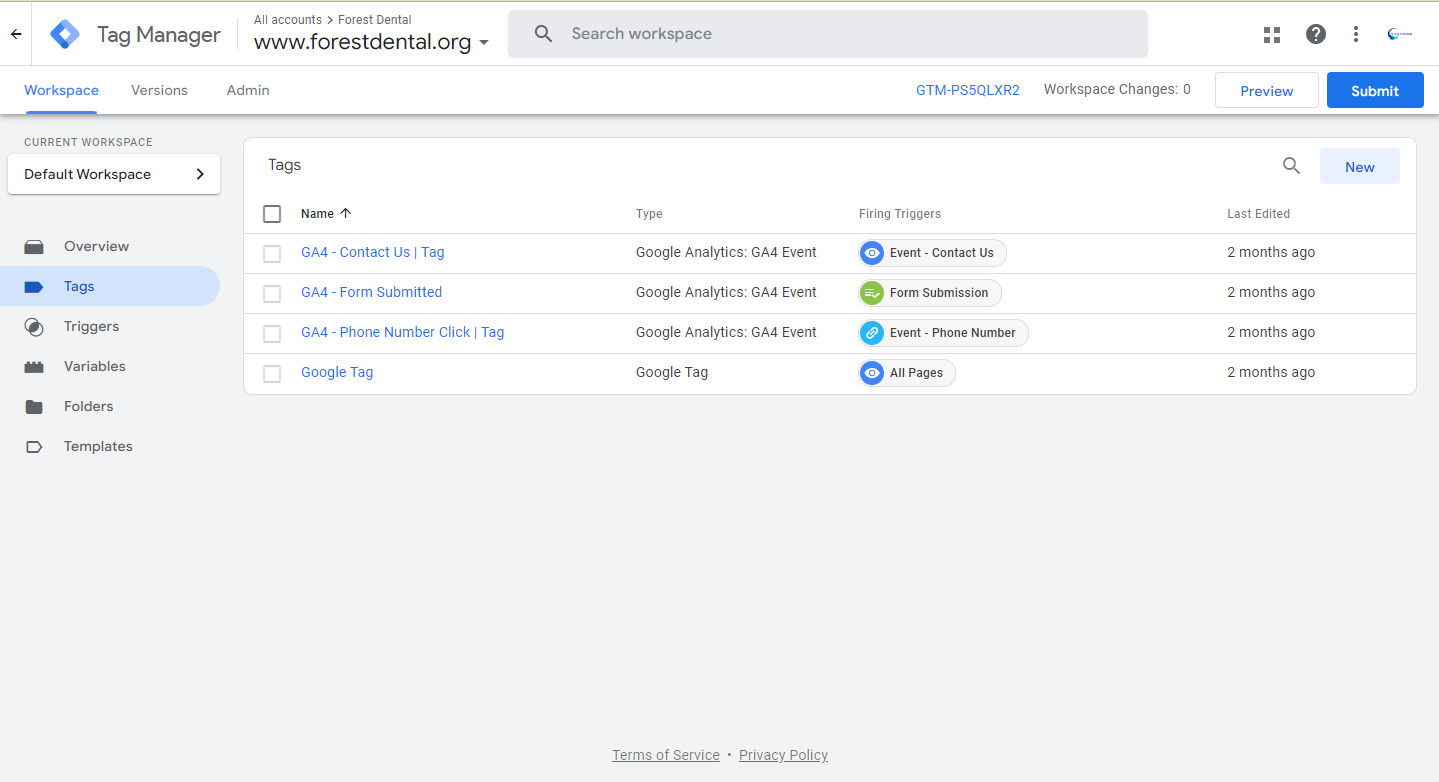Click the Phone Number trigger link icon
Screen dimensions: 1439x782
[872, 333]
